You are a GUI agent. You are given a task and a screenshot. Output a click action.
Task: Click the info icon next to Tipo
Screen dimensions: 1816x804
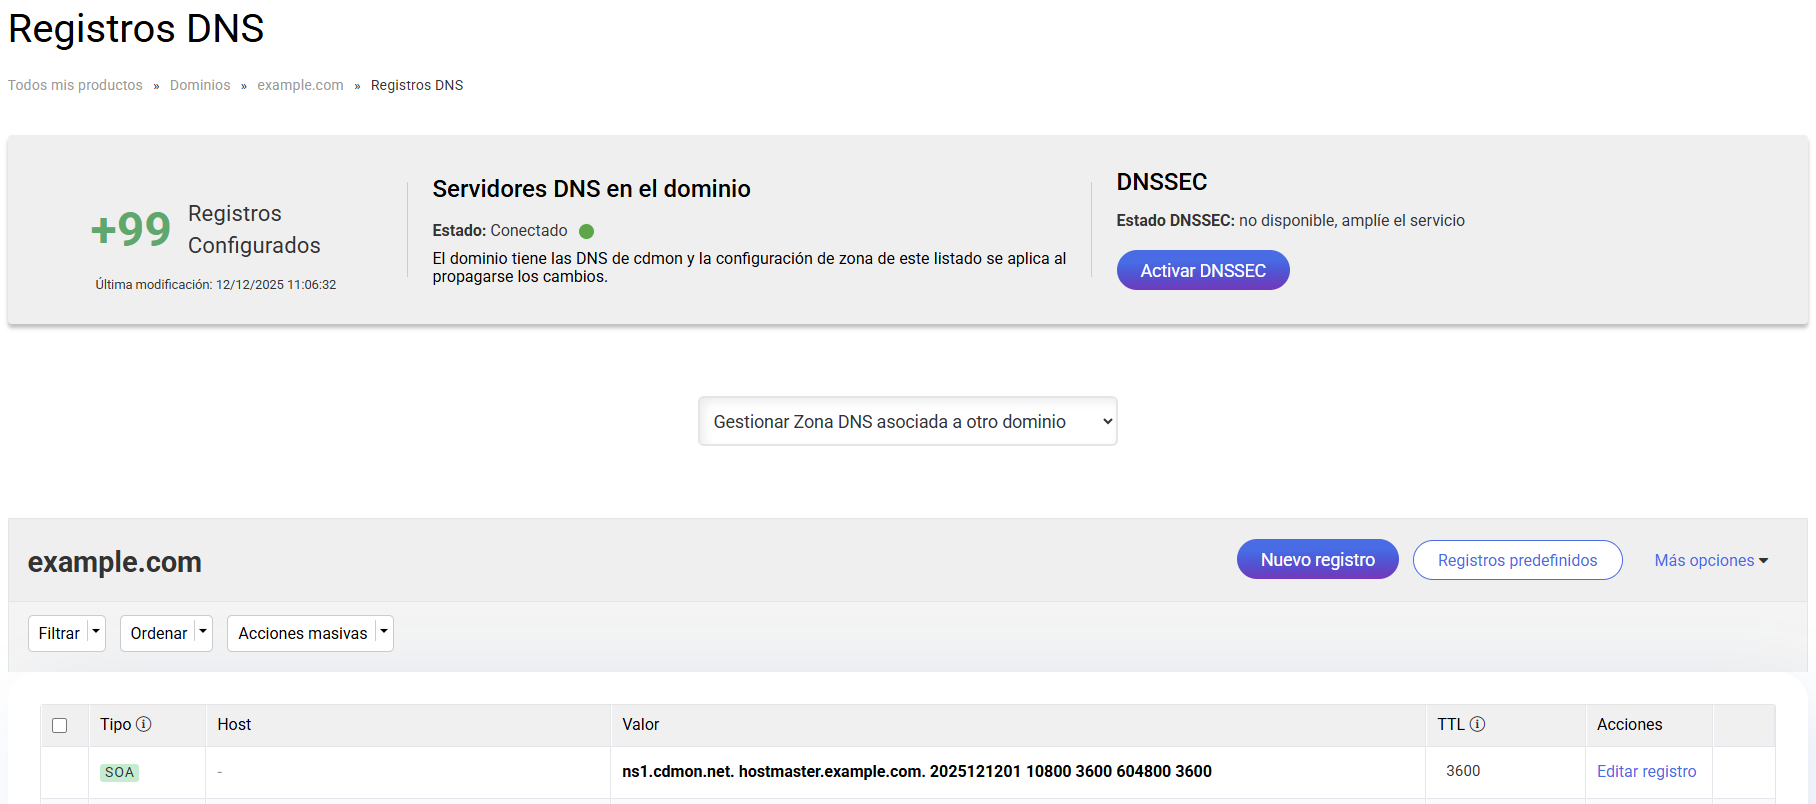tap(144, 724)
